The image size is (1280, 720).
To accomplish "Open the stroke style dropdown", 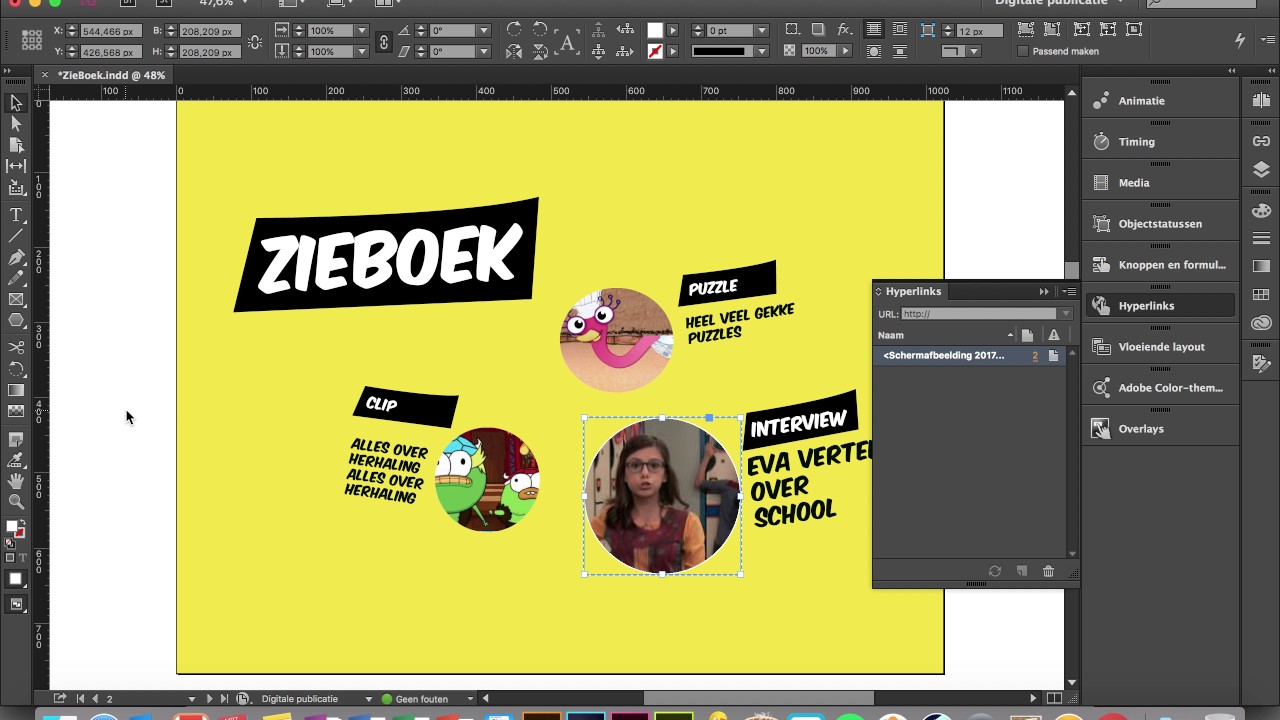I will coord(762,51).
